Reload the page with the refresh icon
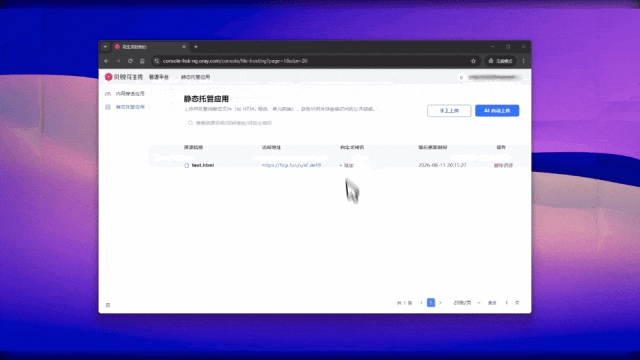640x360 pixels. [130, 61]
